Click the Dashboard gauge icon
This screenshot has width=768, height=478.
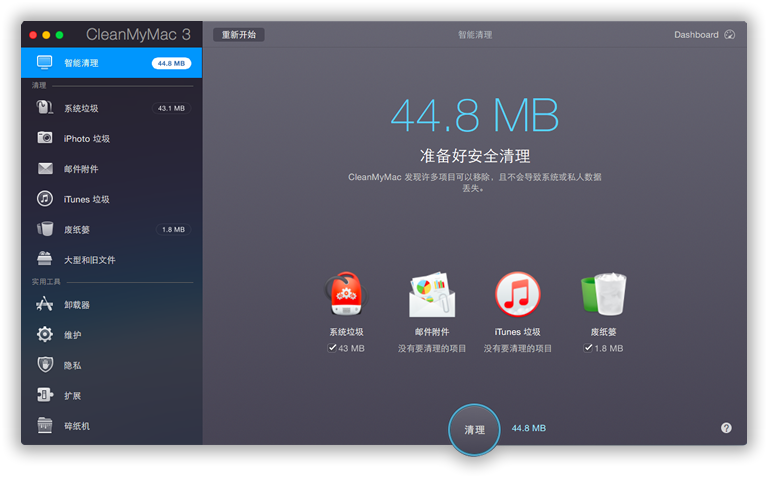point(729,34)
